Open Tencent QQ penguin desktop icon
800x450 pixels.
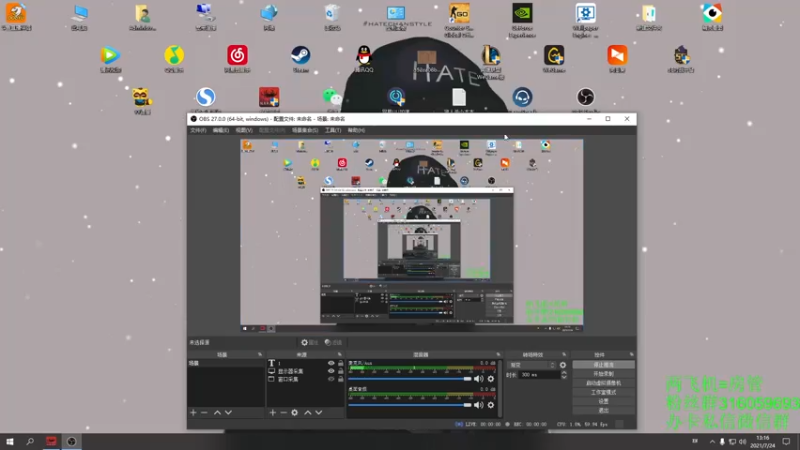coord(364,59)
